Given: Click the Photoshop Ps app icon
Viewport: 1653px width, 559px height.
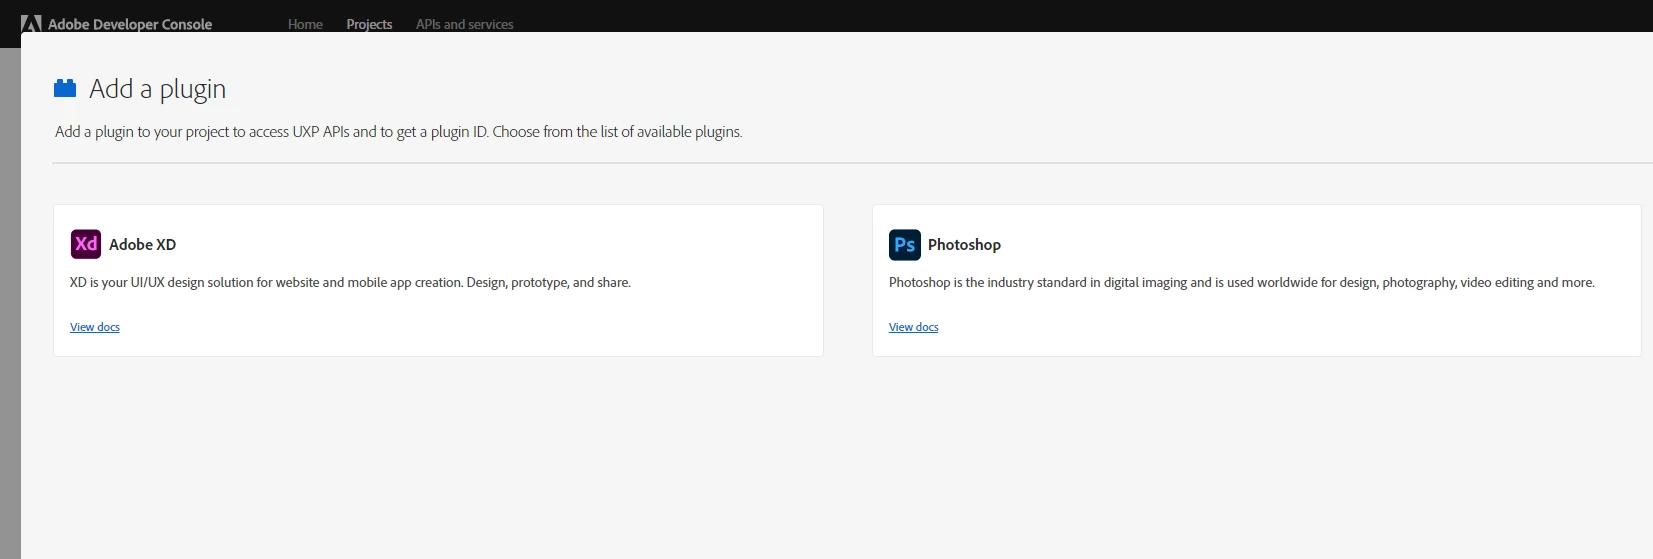Looking at the screenshot, I should [905, 244].
